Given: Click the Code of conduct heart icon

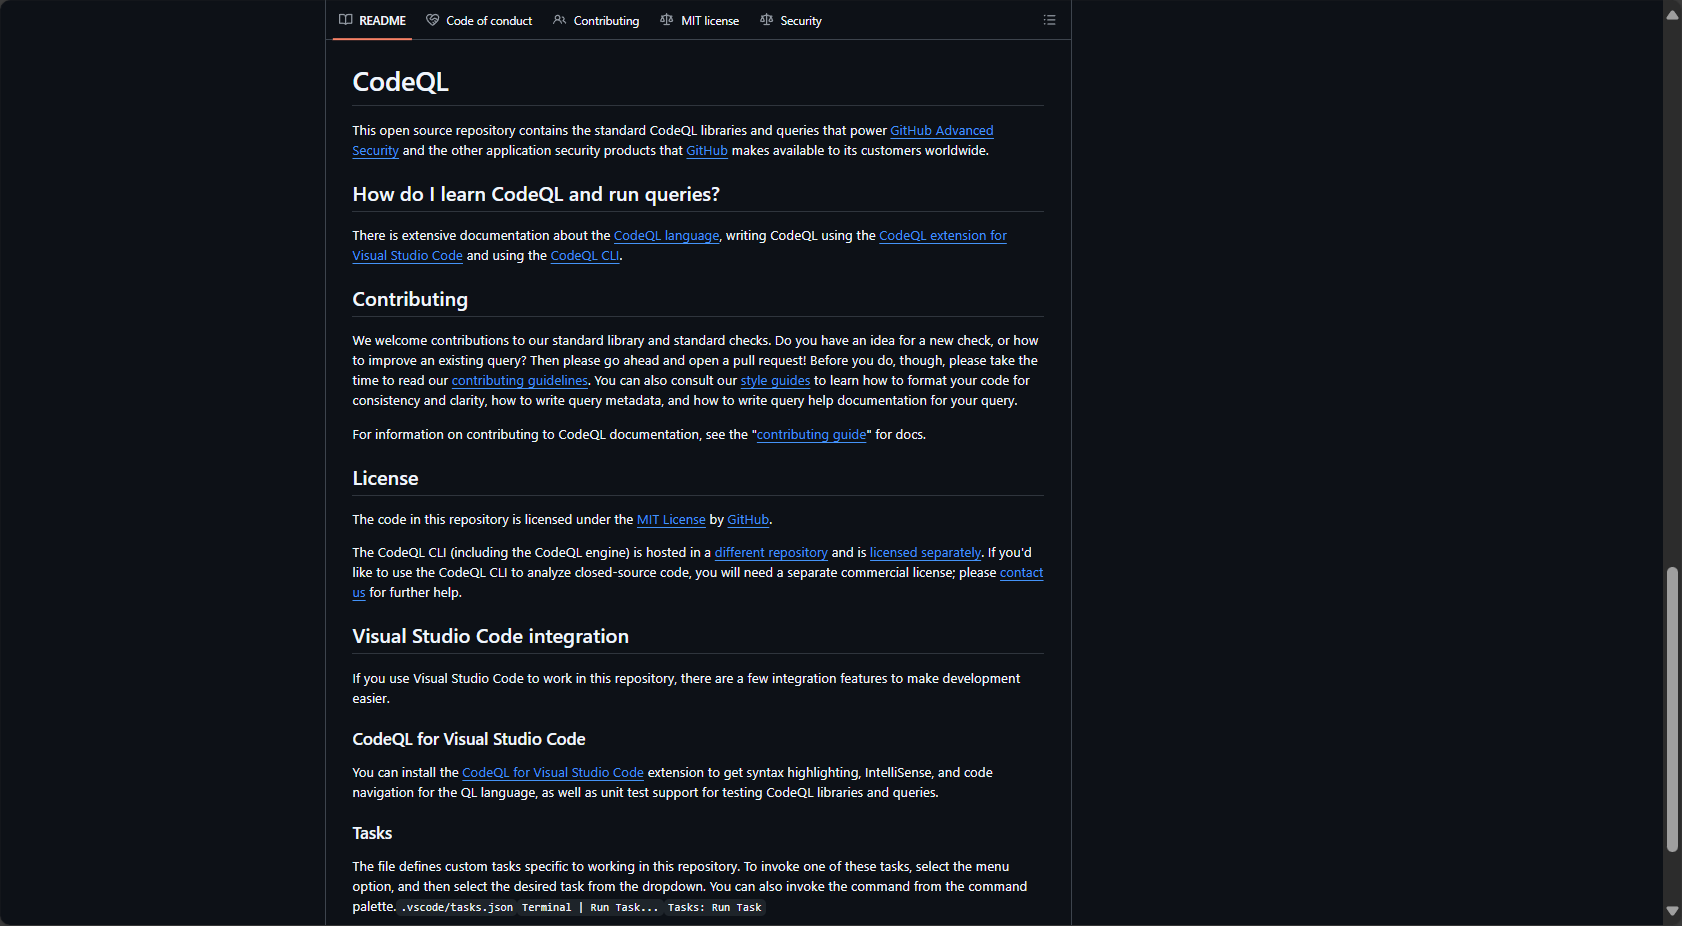Looking at the screenshot, I should coord(433,20).
